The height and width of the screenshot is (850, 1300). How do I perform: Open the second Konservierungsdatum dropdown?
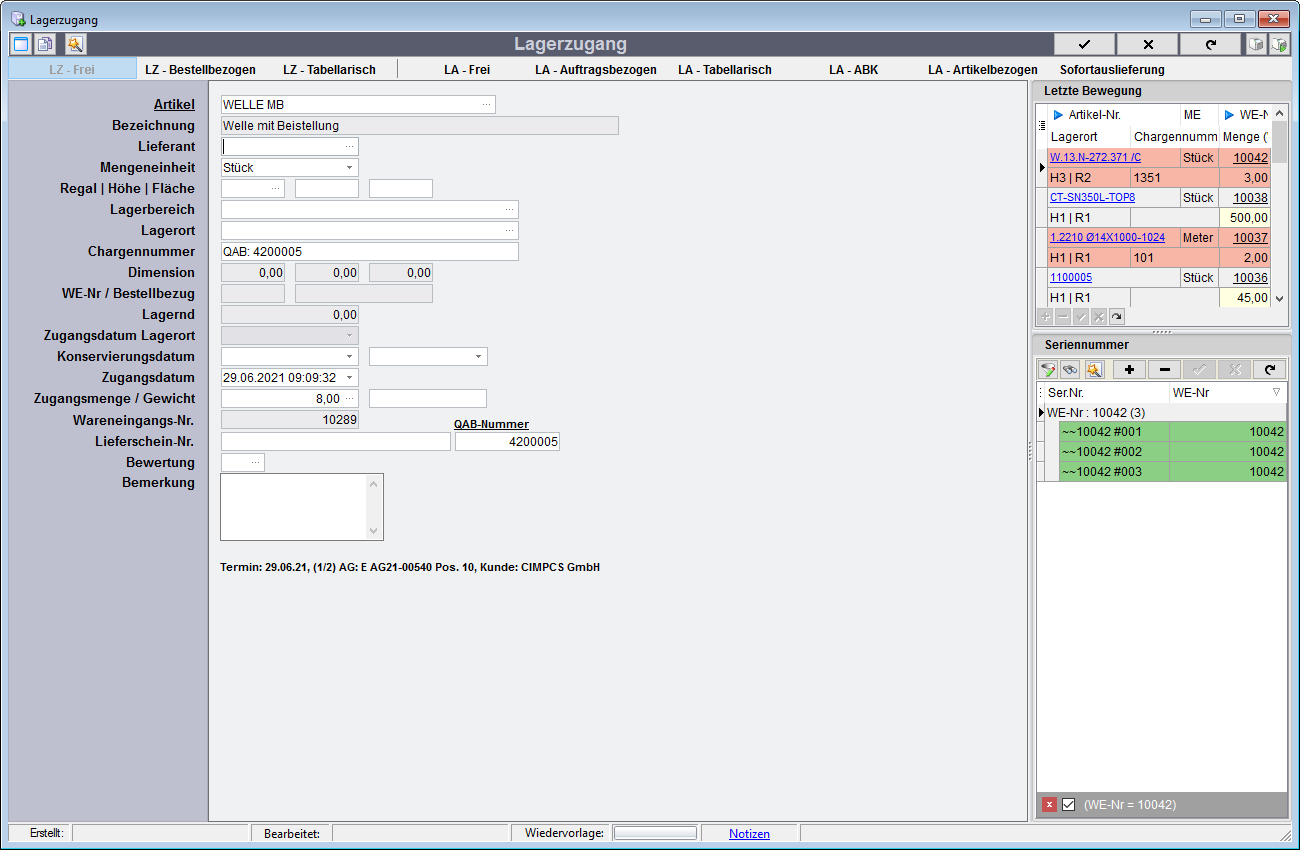pos(479,357)
